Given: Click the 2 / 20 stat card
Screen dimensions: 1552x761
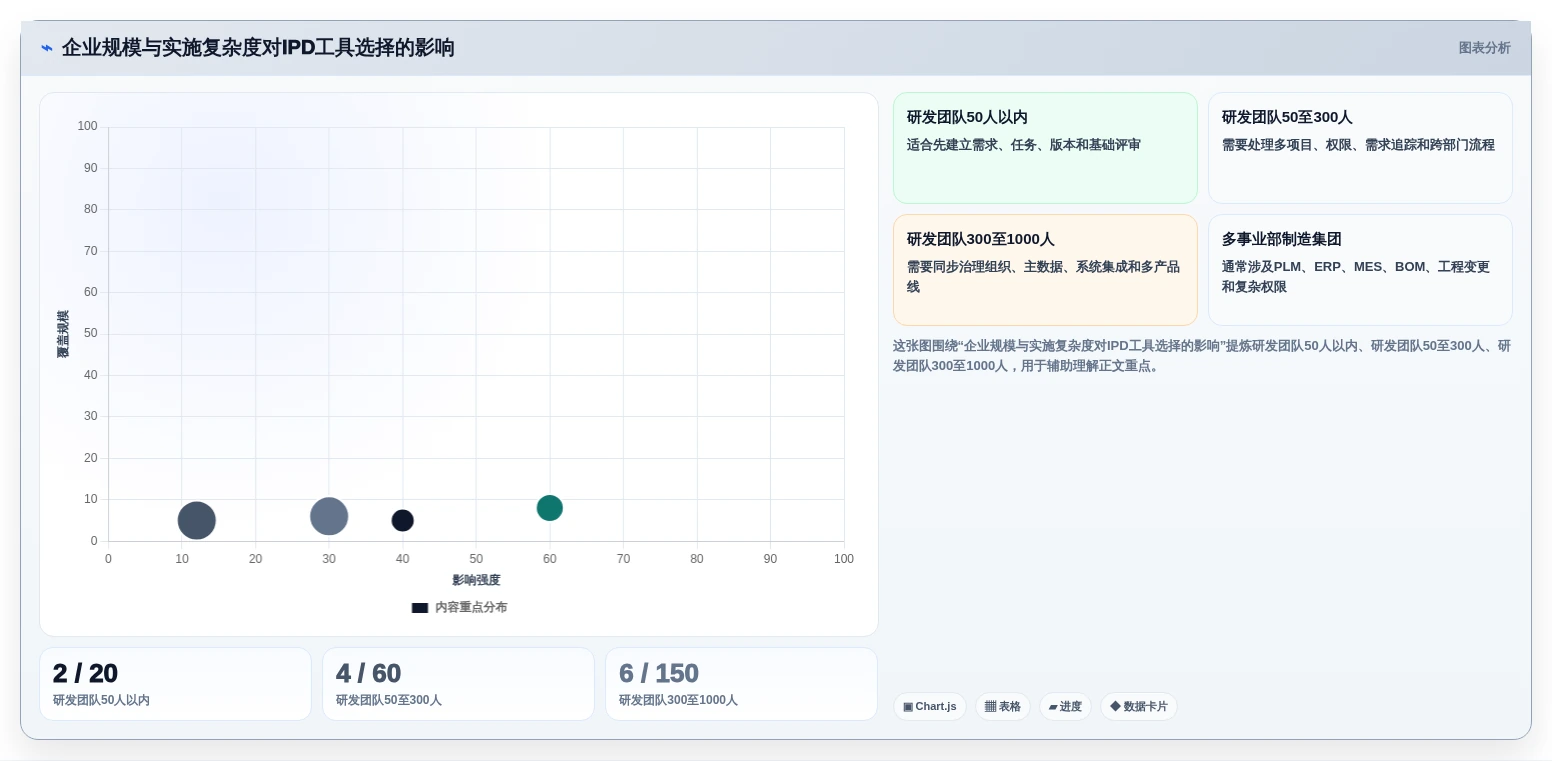Looking at the screenshot, I should pos(175,684).
